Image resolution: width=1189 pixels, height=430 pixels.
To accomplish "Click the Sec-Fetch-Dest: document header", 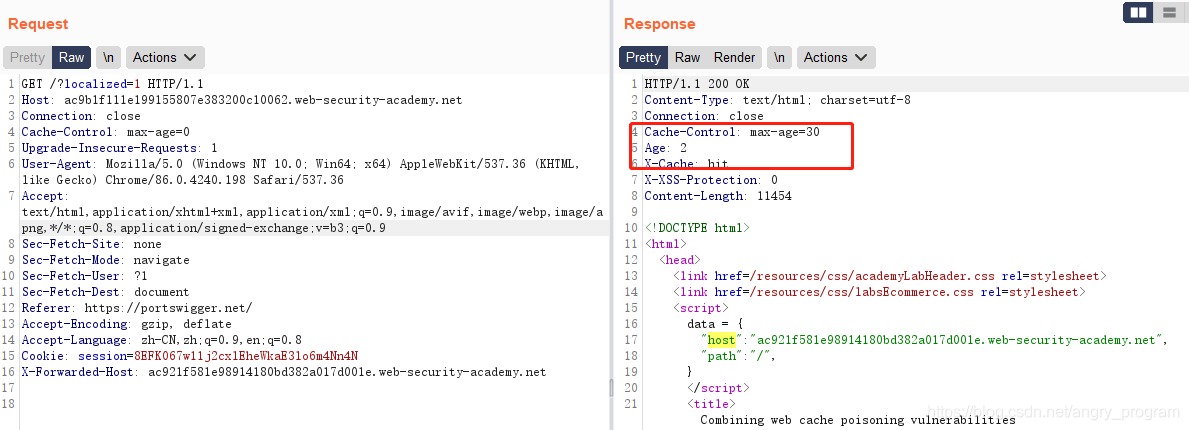I will click(105, 292).
